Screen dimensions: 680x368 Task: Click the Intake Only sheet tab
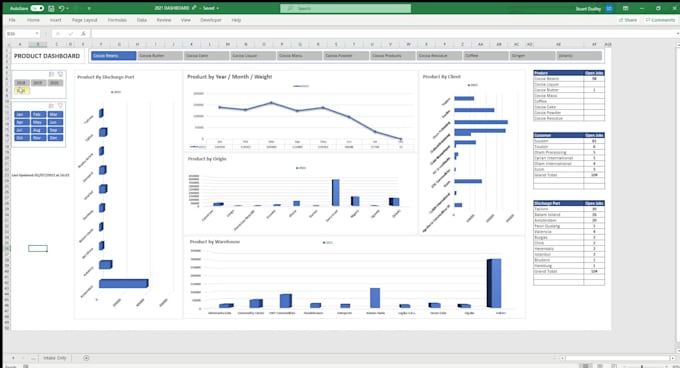pos(55,358)
